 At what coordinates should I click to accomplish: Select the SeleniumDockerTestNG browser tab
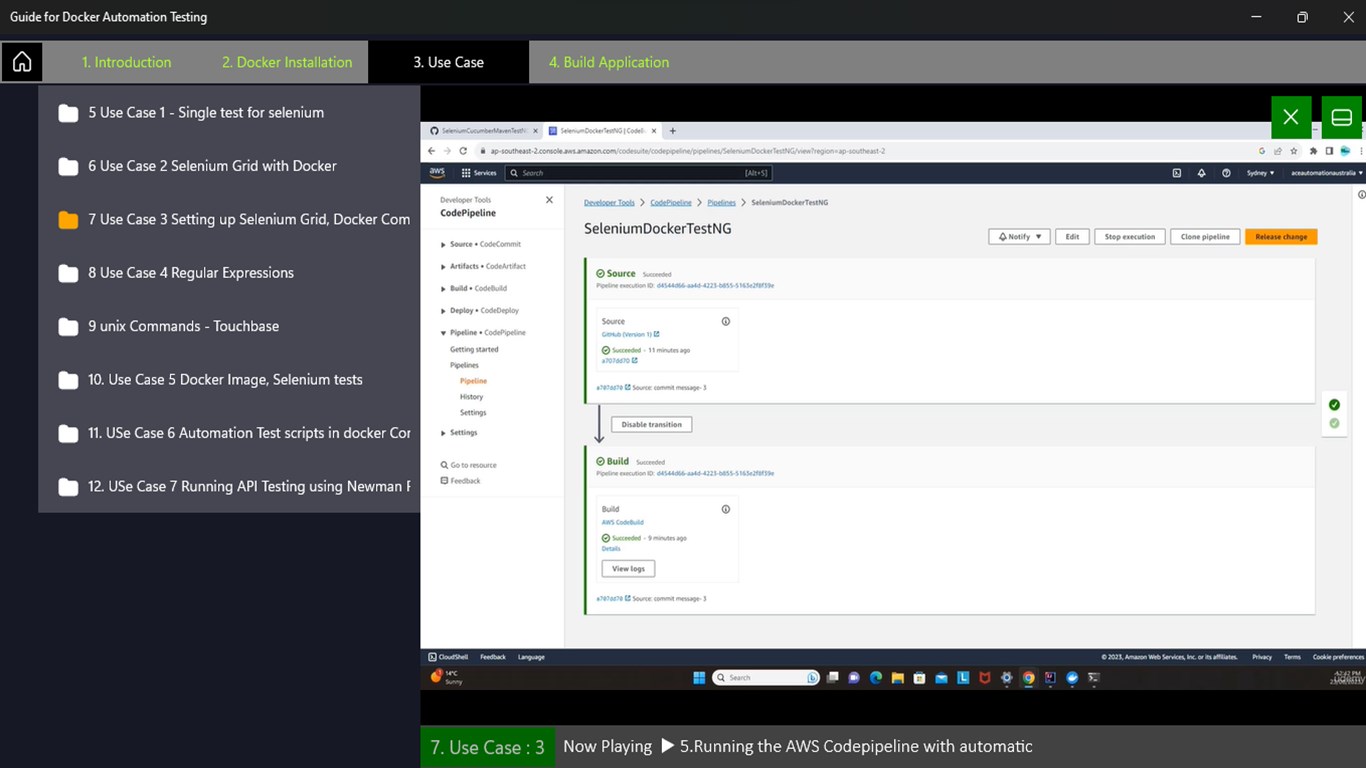tap(601, 131)
